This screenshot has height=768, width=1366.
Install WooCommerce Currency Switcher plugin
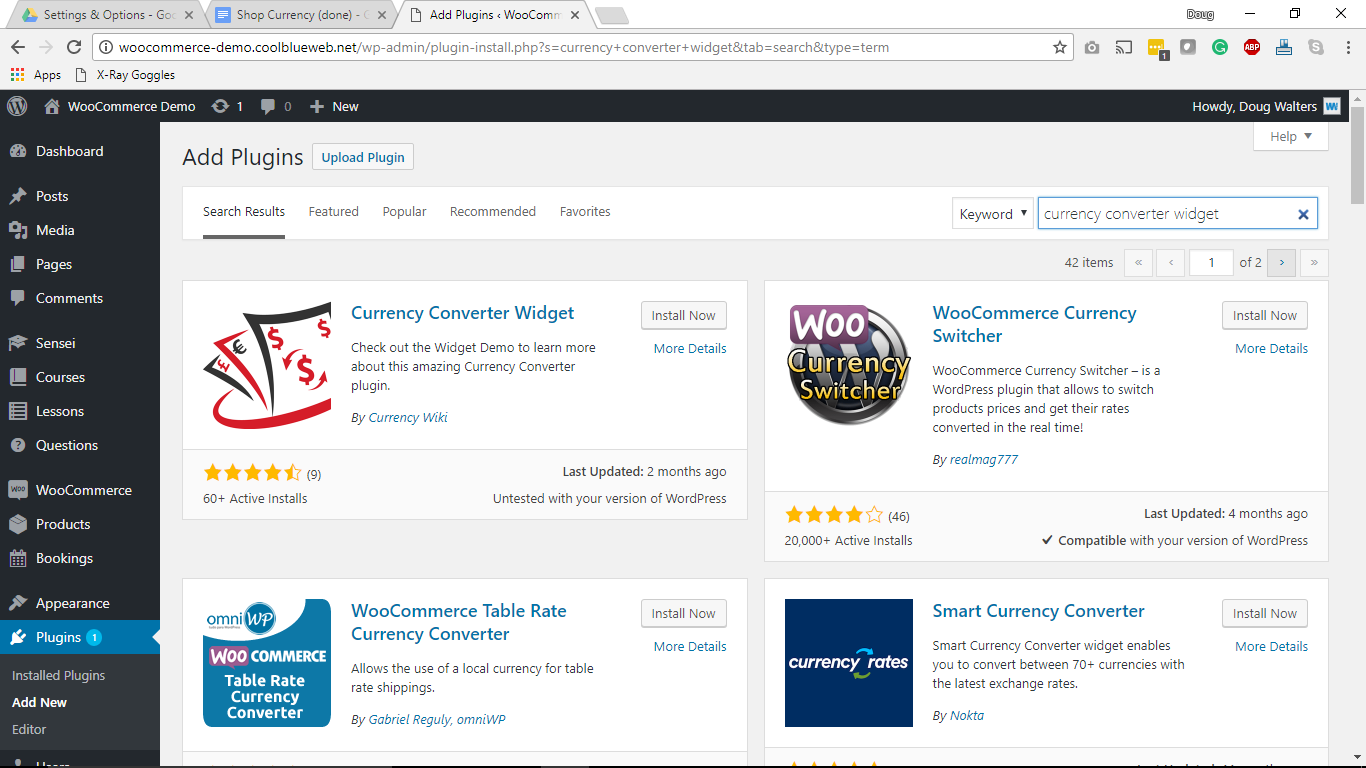point(1265,315)
